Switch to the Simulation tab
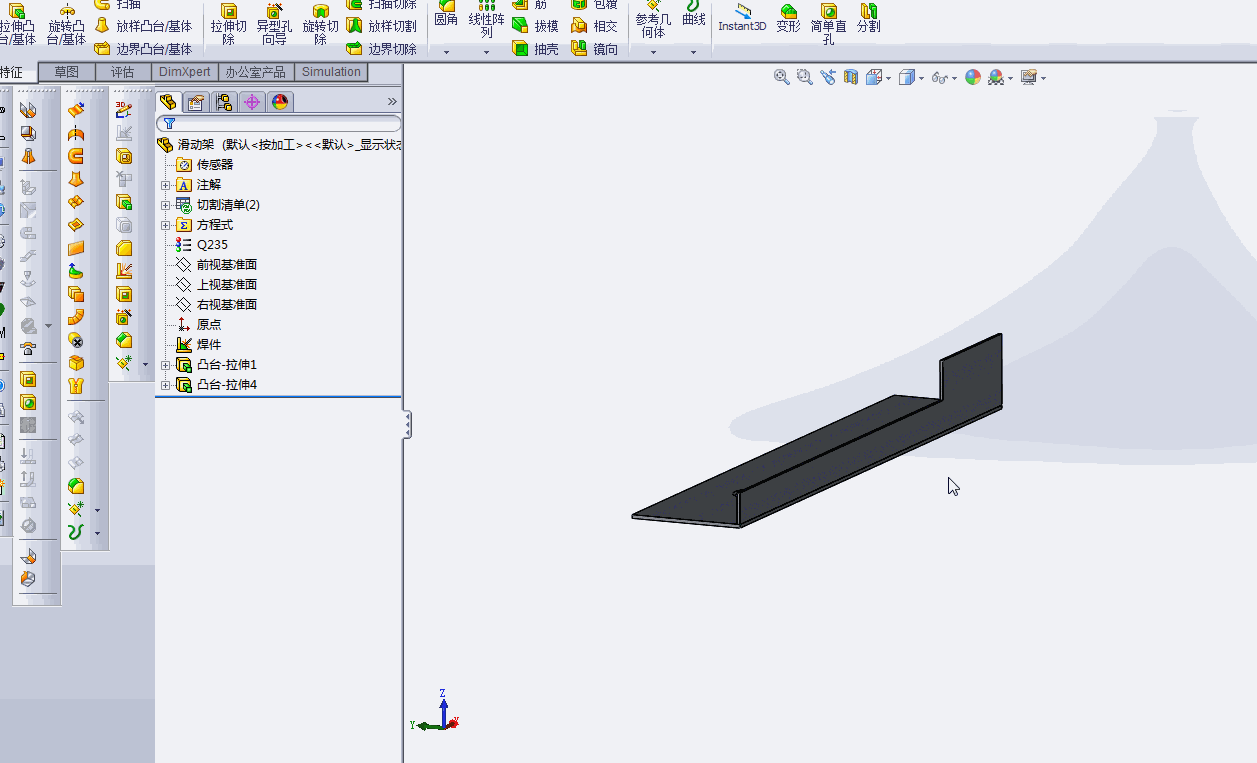This screenshot has width=1257, height=763. click(331, 72)
